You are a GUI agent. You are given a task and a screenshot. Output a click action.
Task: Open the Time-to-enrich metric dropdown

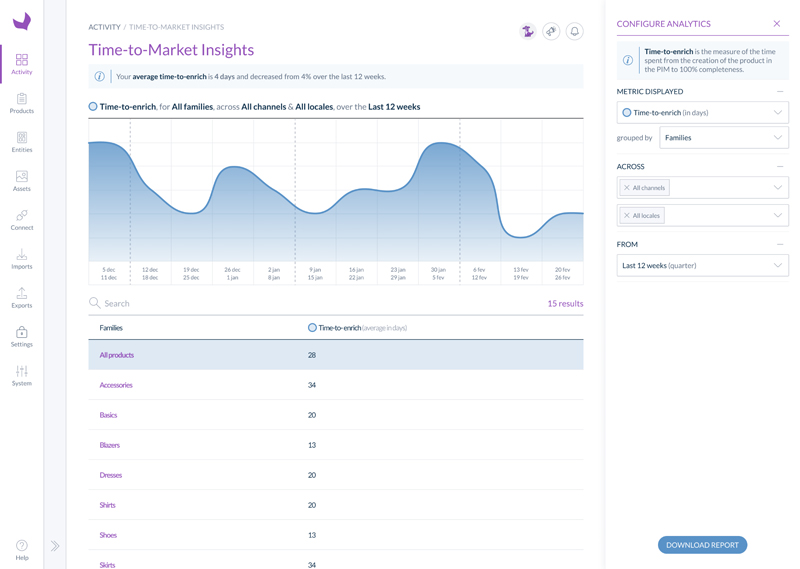click(703, 113)
